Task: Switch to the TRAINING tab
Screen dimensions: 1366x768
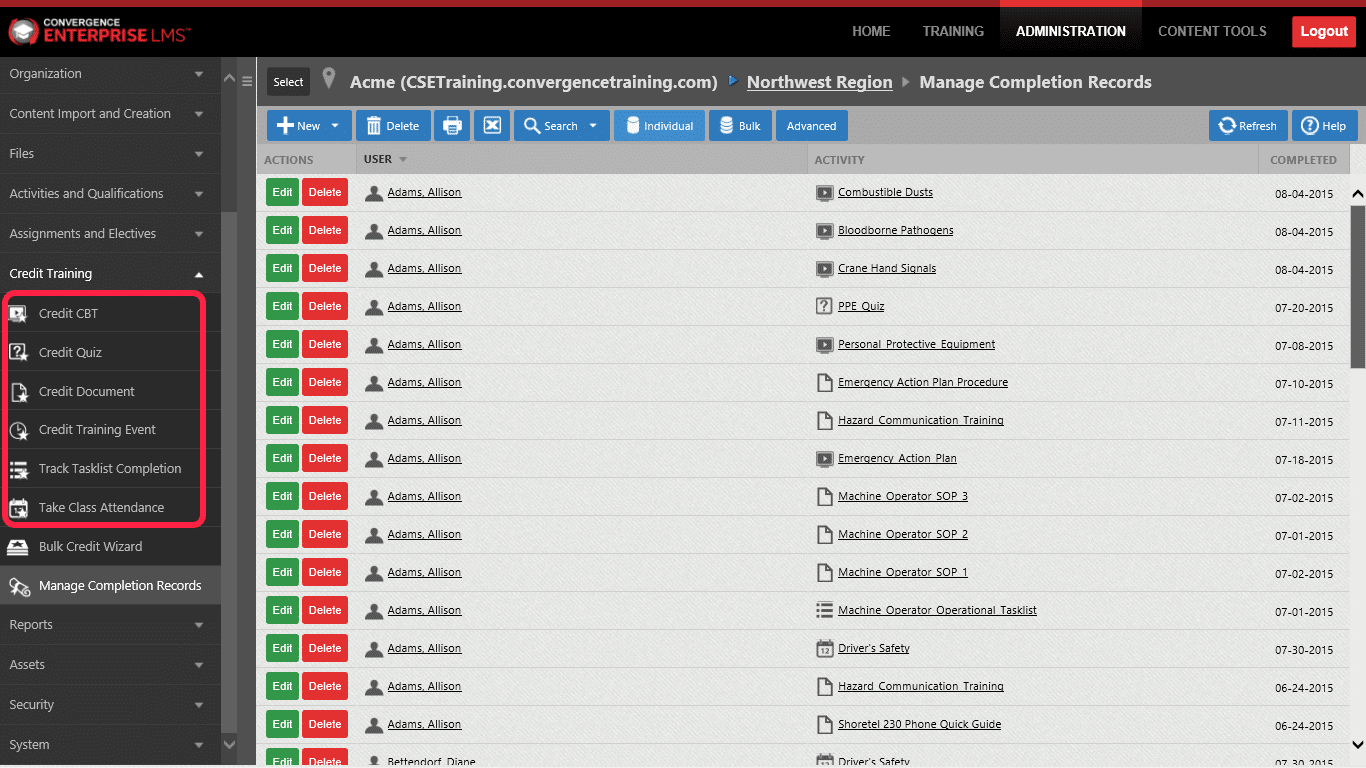Action: pos(952,31)
